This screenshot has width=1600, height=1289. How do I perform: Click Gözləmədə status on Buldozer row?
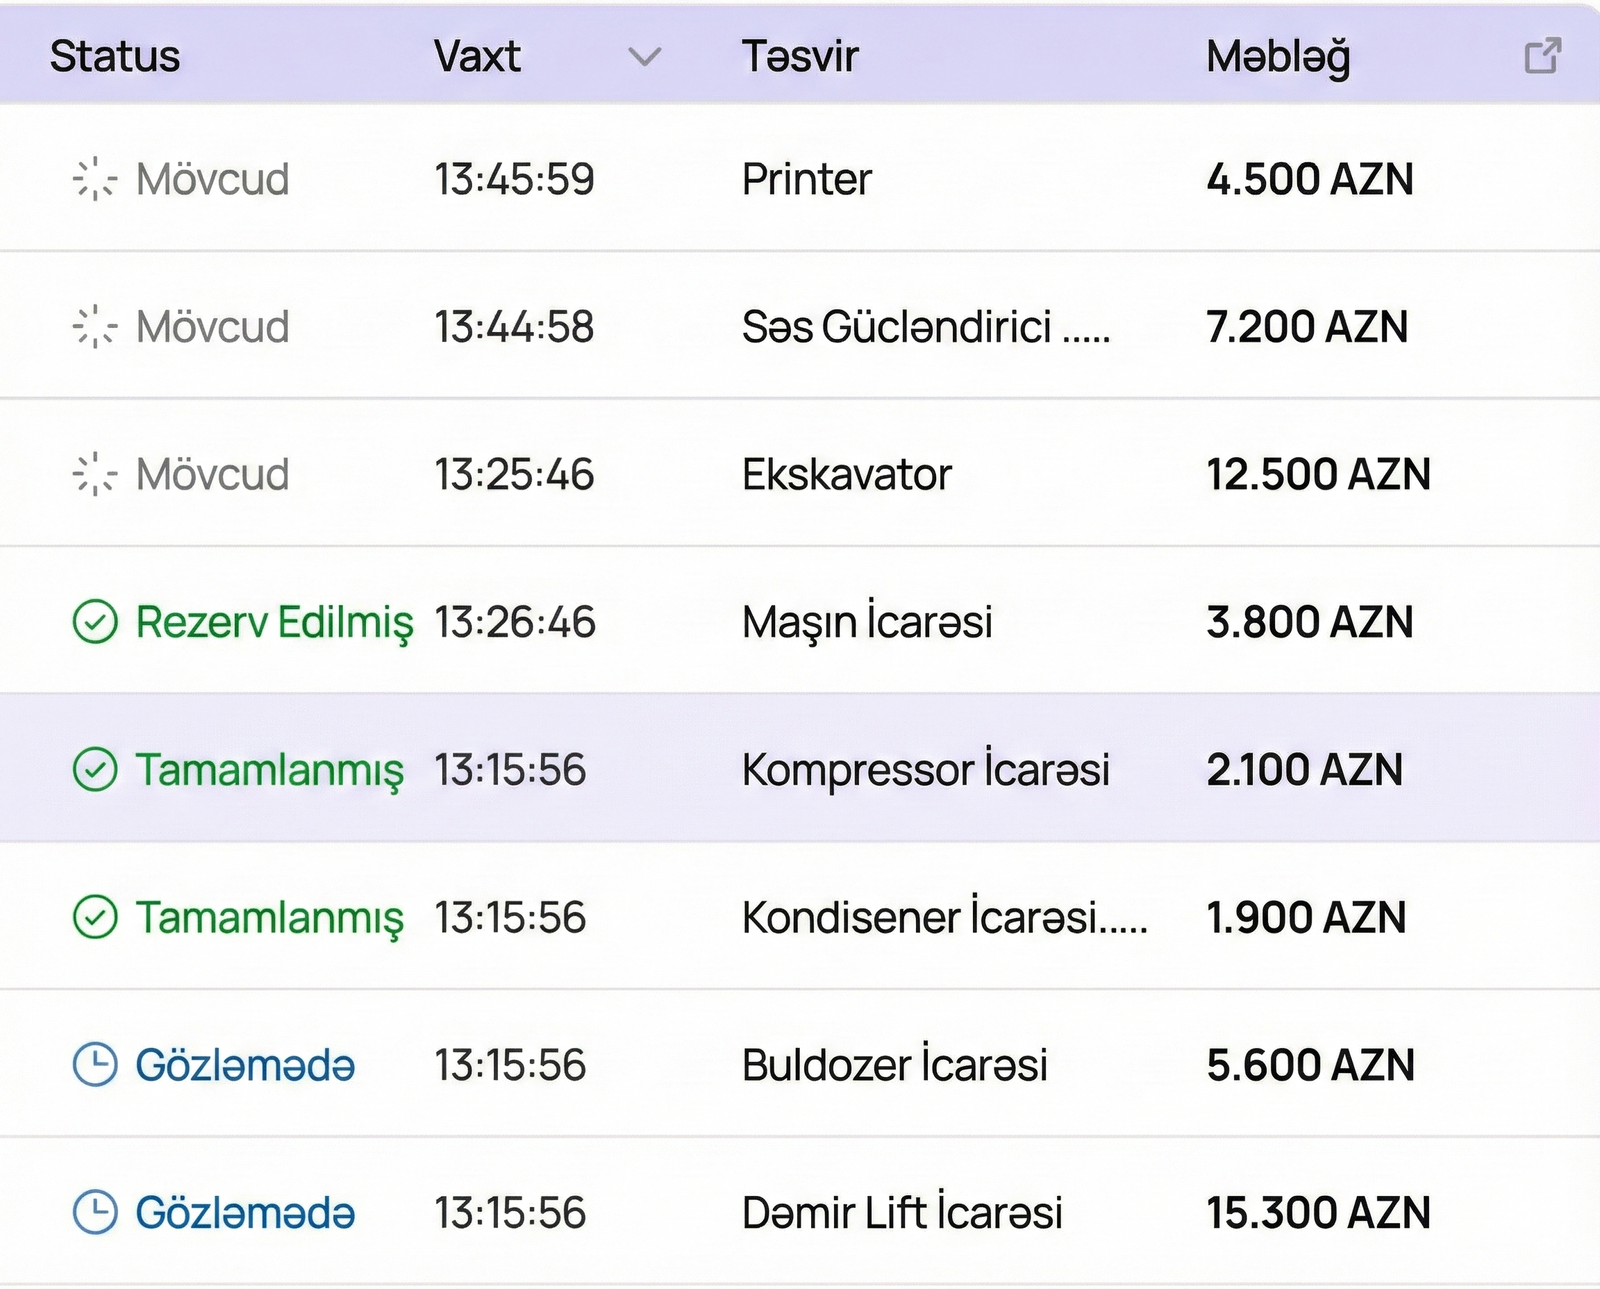coord(245,1065)
